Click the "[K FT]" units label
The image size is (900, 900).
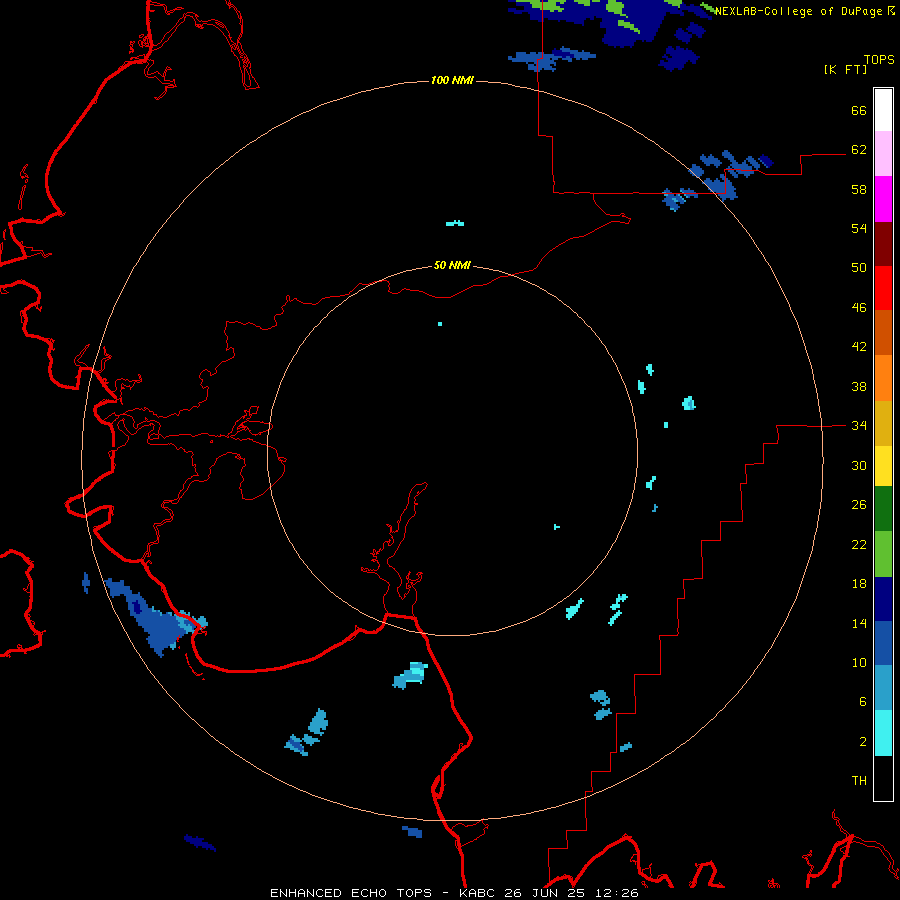coord(845,69)
